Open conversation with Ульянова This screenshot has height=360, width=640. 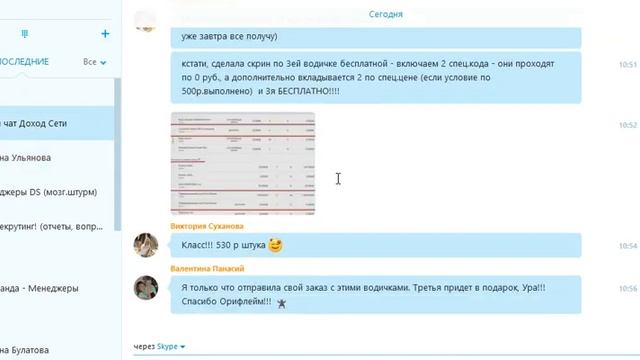tap(57, 158)
